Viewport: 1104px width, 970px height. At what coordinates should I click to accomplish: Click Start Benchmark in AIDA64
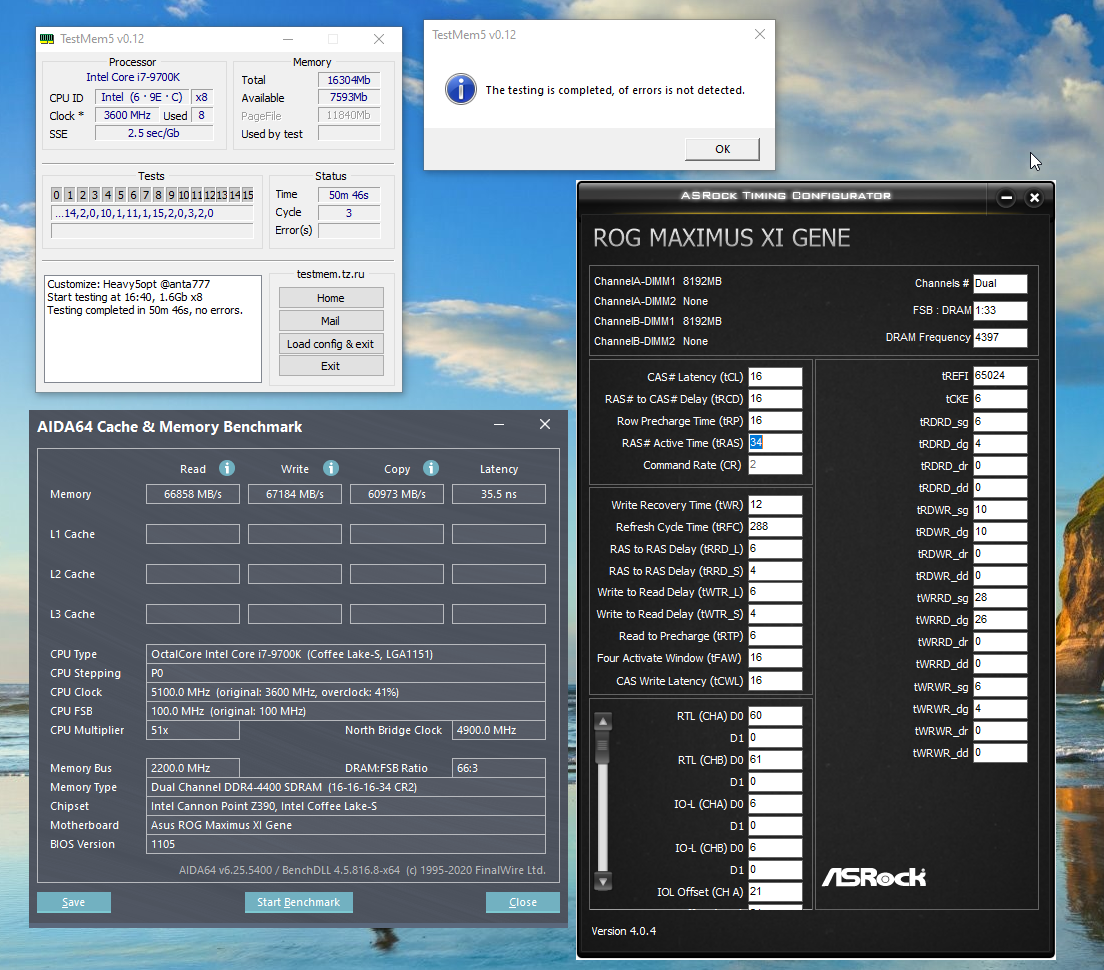click(299, 902)
